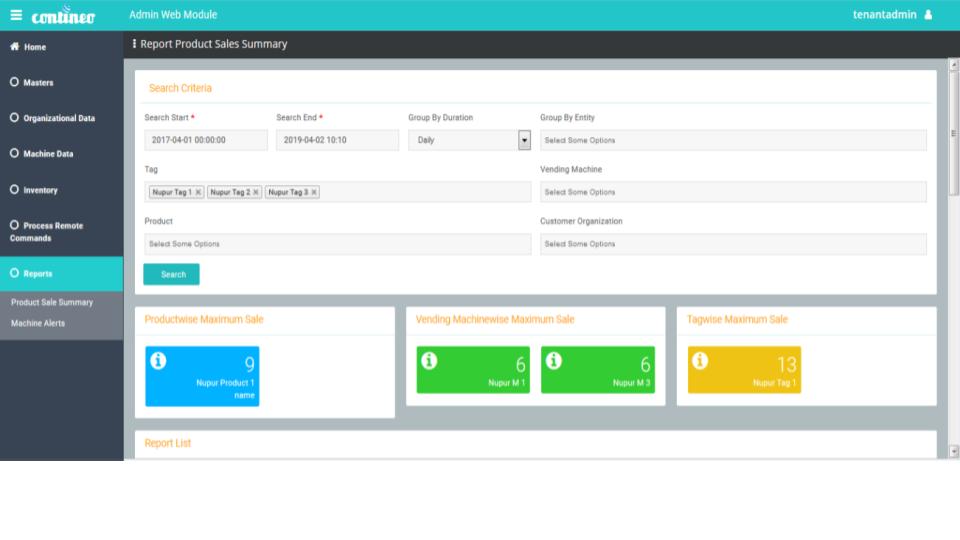Expand the Organizational Data menu
The image size is (960, 540).
(61, 118)
